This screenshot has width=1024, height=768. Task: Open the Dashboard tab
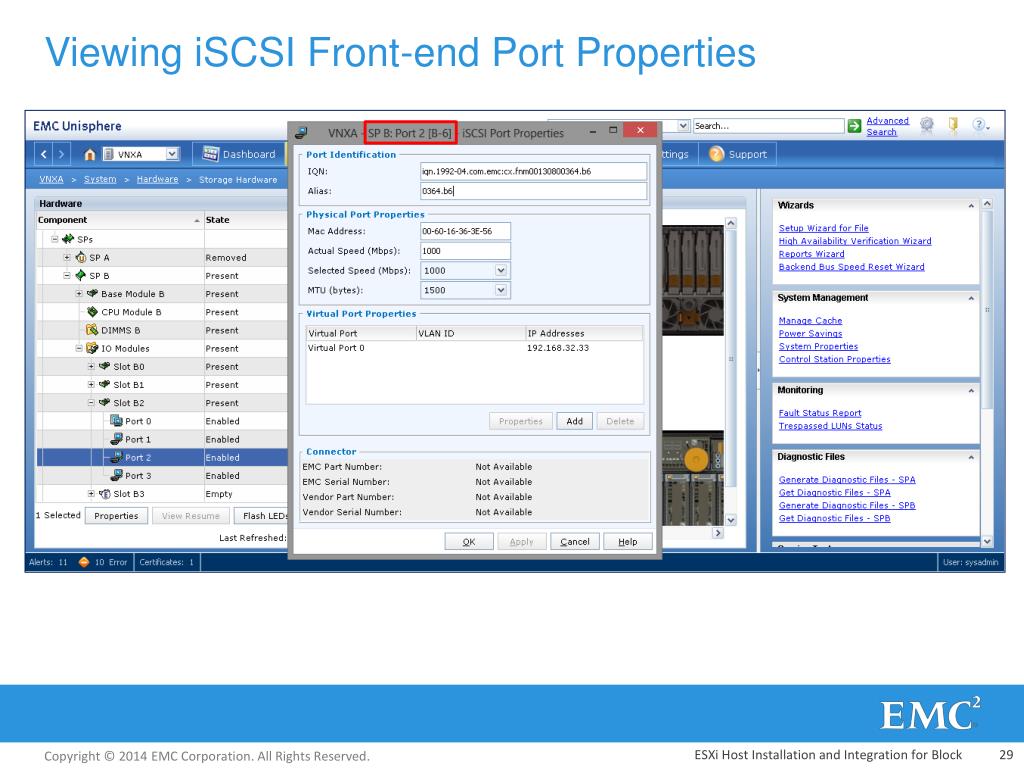click(239, 154)
